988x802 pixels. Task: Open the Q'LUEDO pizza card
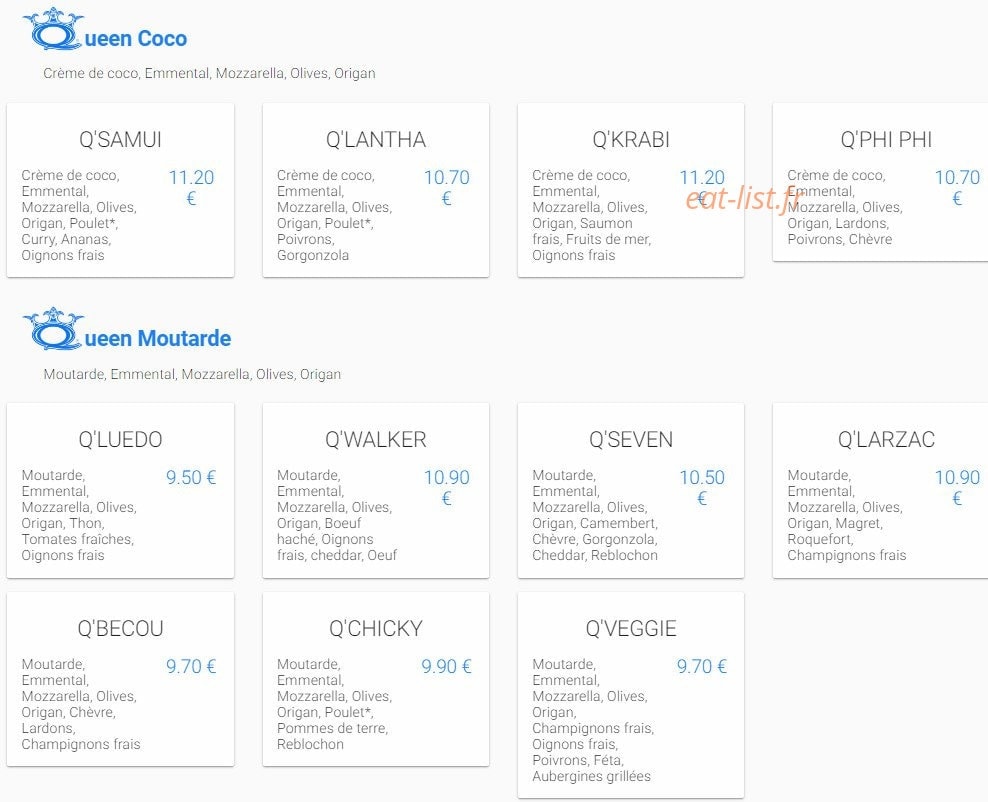[x=120, y=490]
